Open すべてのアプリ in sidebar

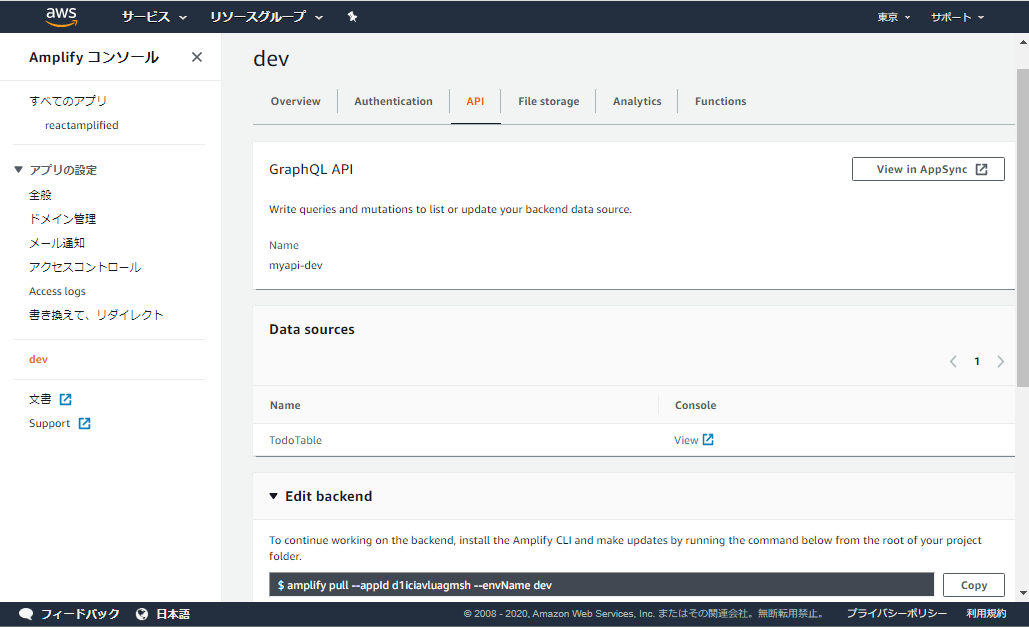(68, 100)
